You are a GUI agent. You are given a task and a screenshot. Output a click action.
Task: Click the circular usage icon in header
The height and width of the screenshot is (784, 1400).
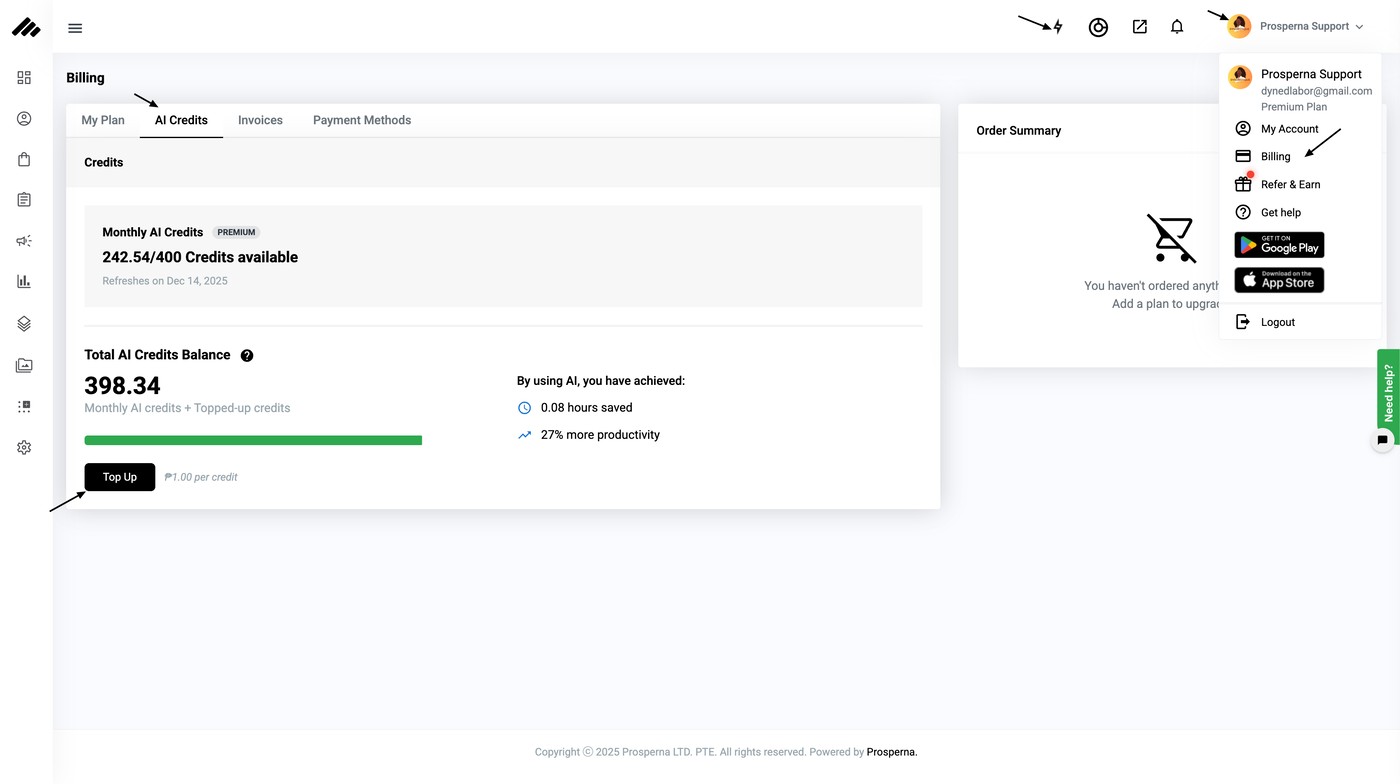(x=1098, y=27)
